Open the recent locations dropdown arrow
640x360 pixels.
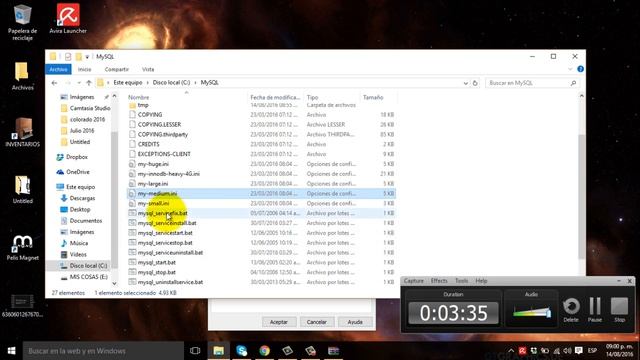point(79,83)
